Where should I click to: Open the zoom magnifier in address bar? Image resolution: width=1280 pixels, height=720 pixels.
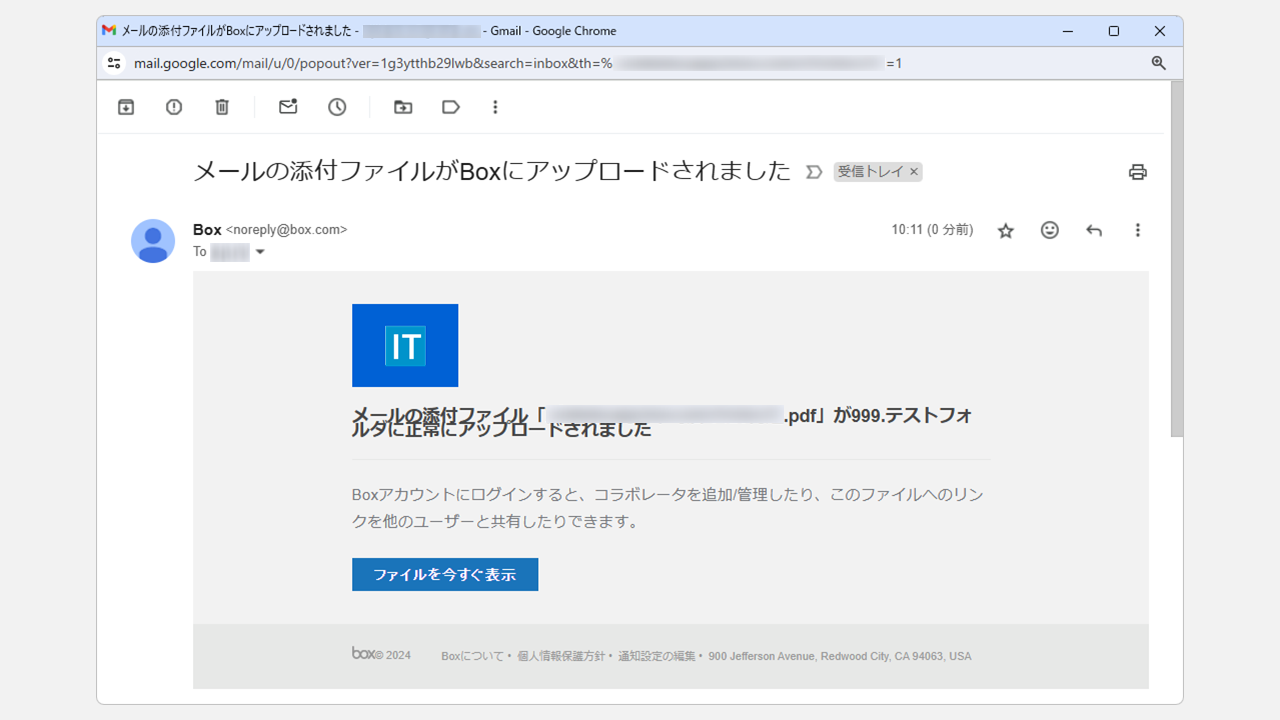[x=1158, y=63]
